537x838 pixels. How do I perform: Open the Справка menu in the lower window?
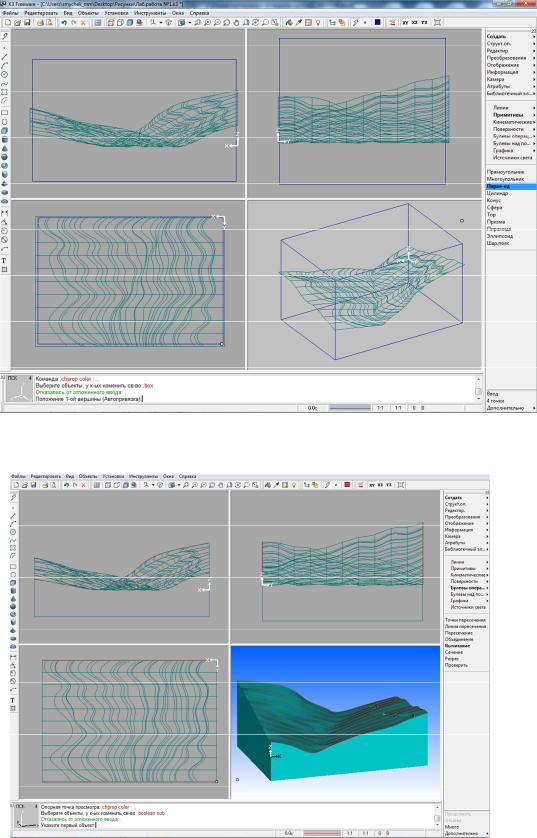click(187, 476)
